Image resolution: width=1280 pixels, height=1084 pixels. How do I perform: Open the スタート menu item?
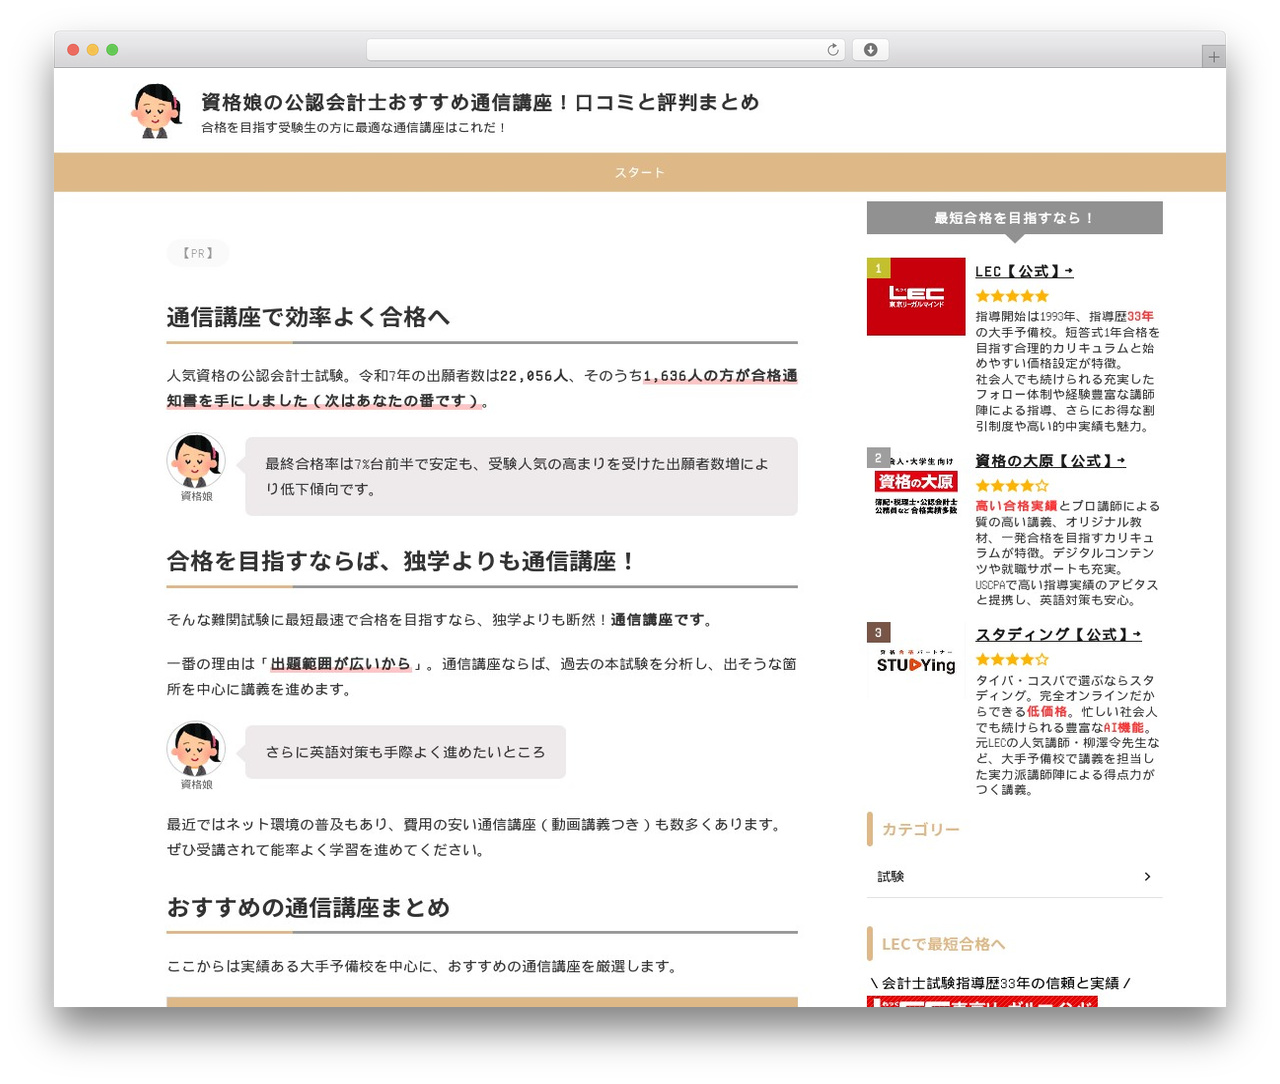click(640, 173)
